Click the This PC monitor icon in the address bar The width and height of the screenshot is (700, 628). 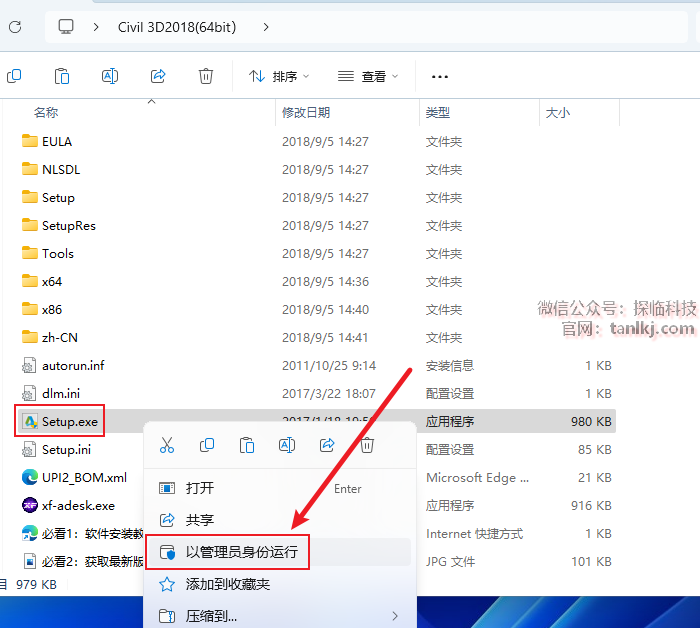pyautogui.click(x=66, y=27)
